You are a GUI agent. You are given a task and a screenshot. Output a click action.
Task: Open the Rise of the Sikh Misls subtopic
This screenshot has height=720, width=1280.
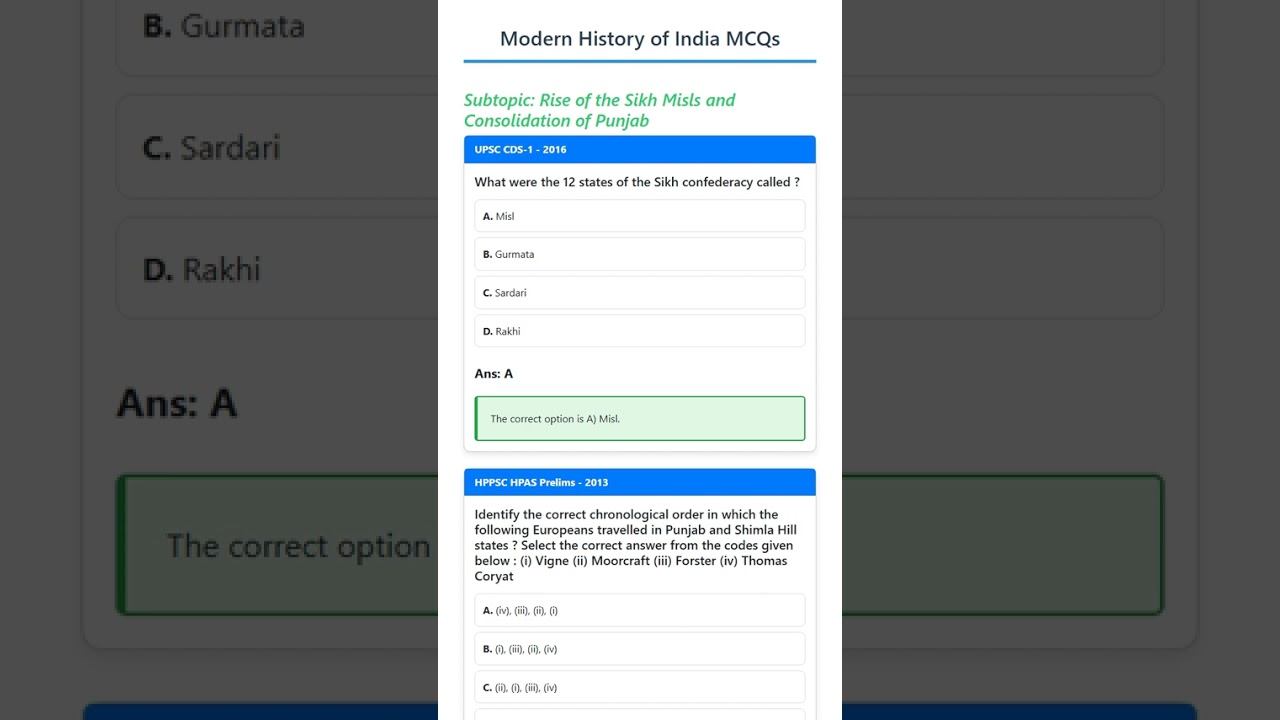pyautogui.click(x=600, y=110)
